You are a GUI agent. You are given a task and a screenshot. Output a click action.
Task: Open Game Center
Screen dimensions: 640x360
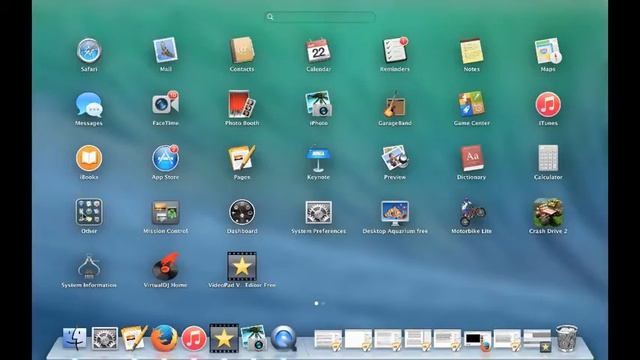click(x=471, y=104)
